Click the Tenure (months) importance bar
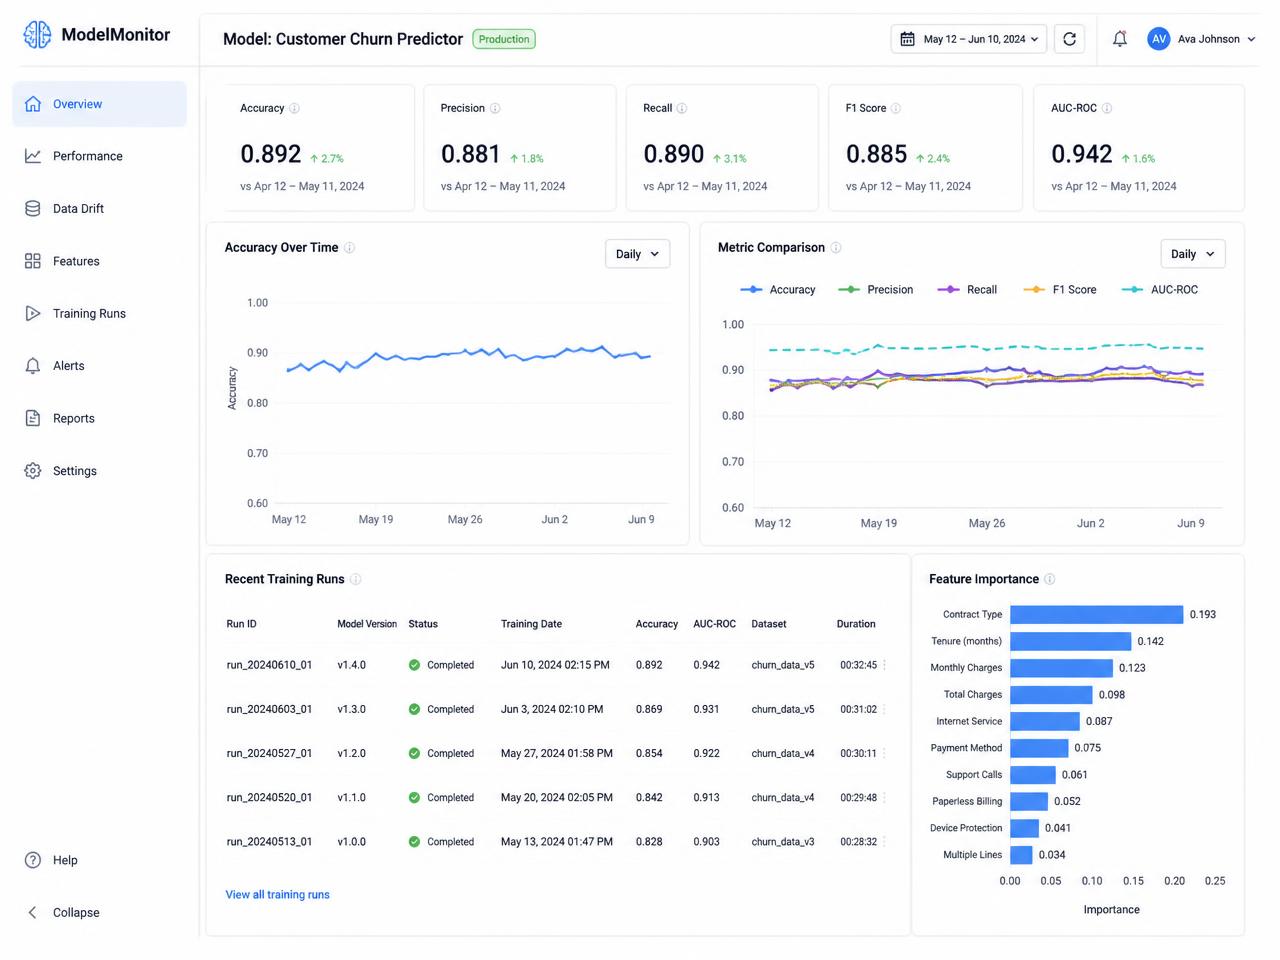The image size is (1280, 960). click(x=1070, y=641)
